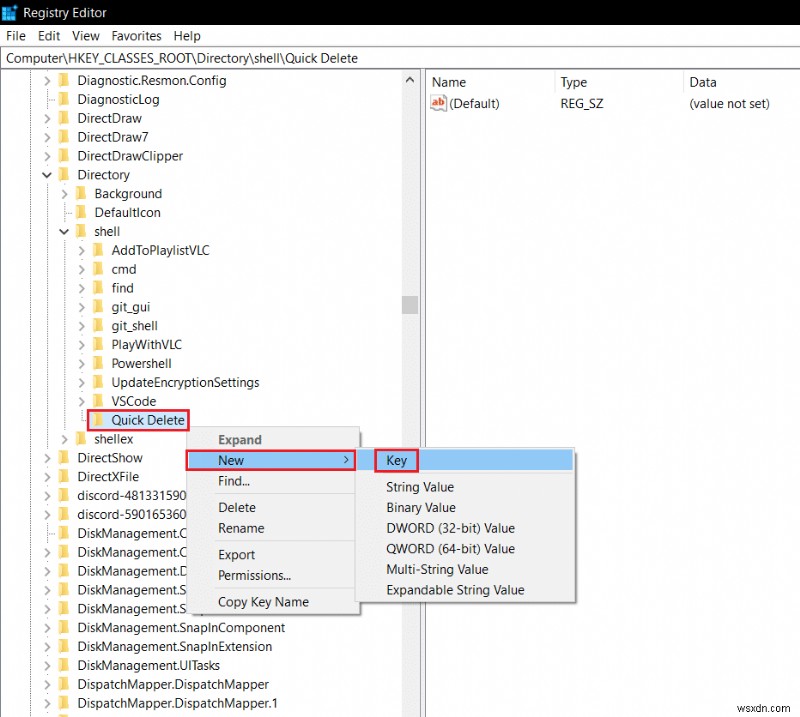This screenshot has width=800, height=717.
Task: Click the shell folder icon under Directory
Action: click(x=82, y=231)
